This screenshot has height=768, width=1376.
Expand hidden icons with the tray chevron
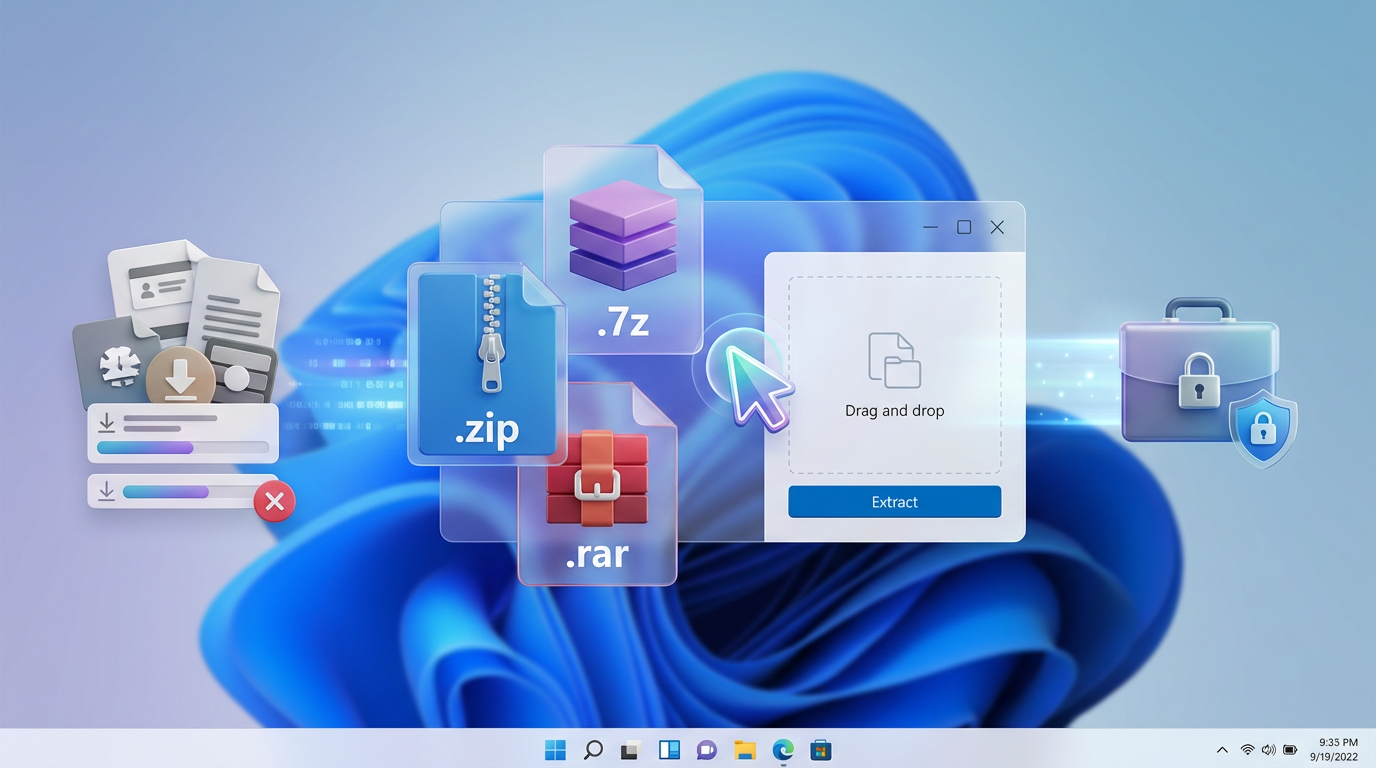coord(1222,749)
